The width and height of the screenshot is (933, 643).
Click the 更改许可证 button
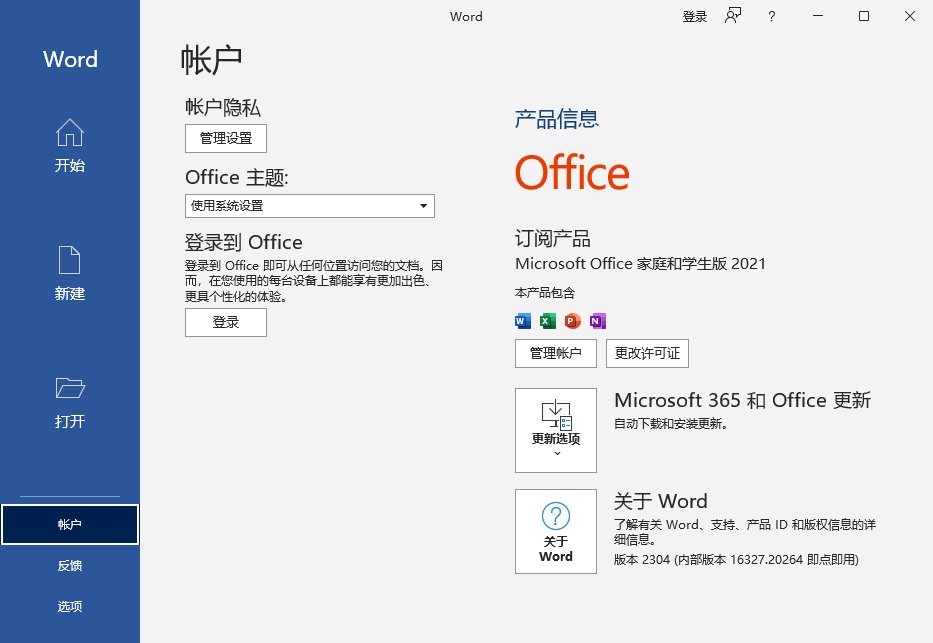tap(647, 353)
